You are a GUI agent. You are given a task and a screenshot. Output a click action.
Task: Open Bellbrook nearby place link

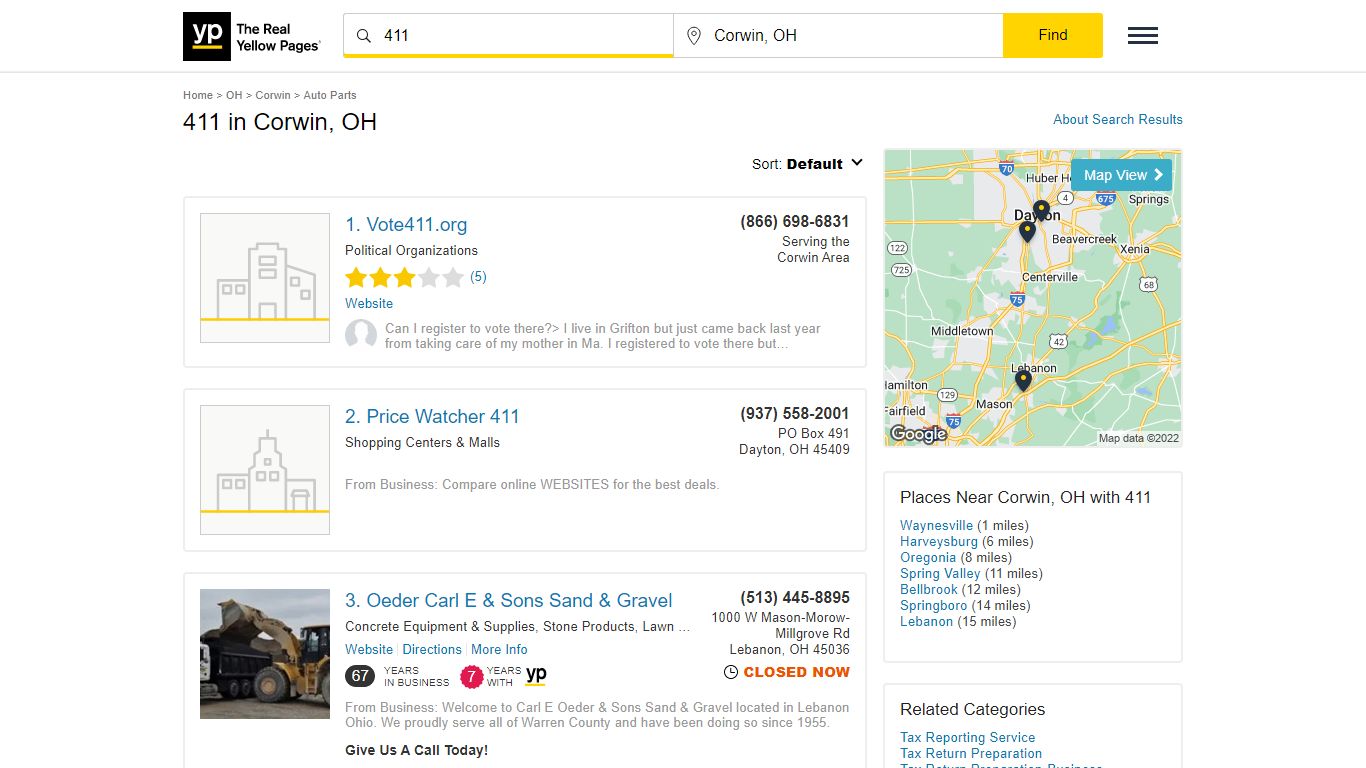tap(929, 589)
